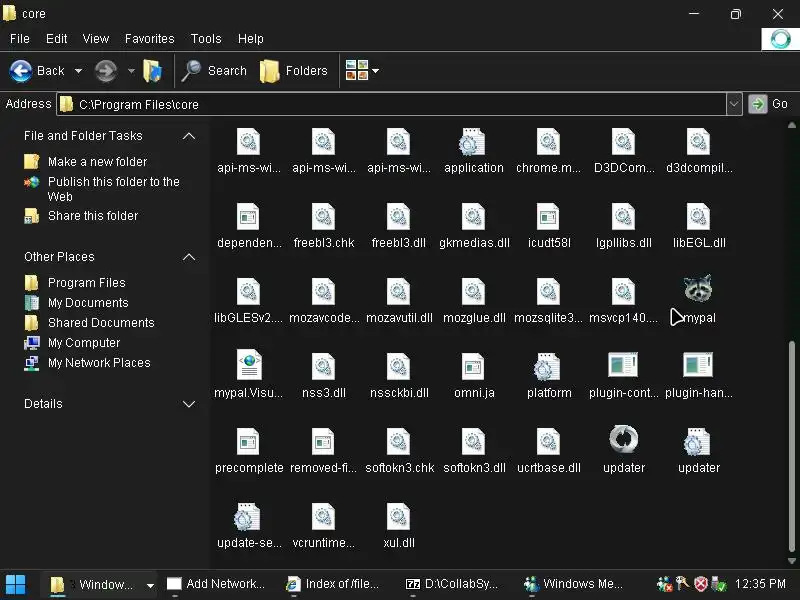Select the icudt58l file icon
Image resolution: width=800 pixels, height=600 pixels.
point(548,217)
